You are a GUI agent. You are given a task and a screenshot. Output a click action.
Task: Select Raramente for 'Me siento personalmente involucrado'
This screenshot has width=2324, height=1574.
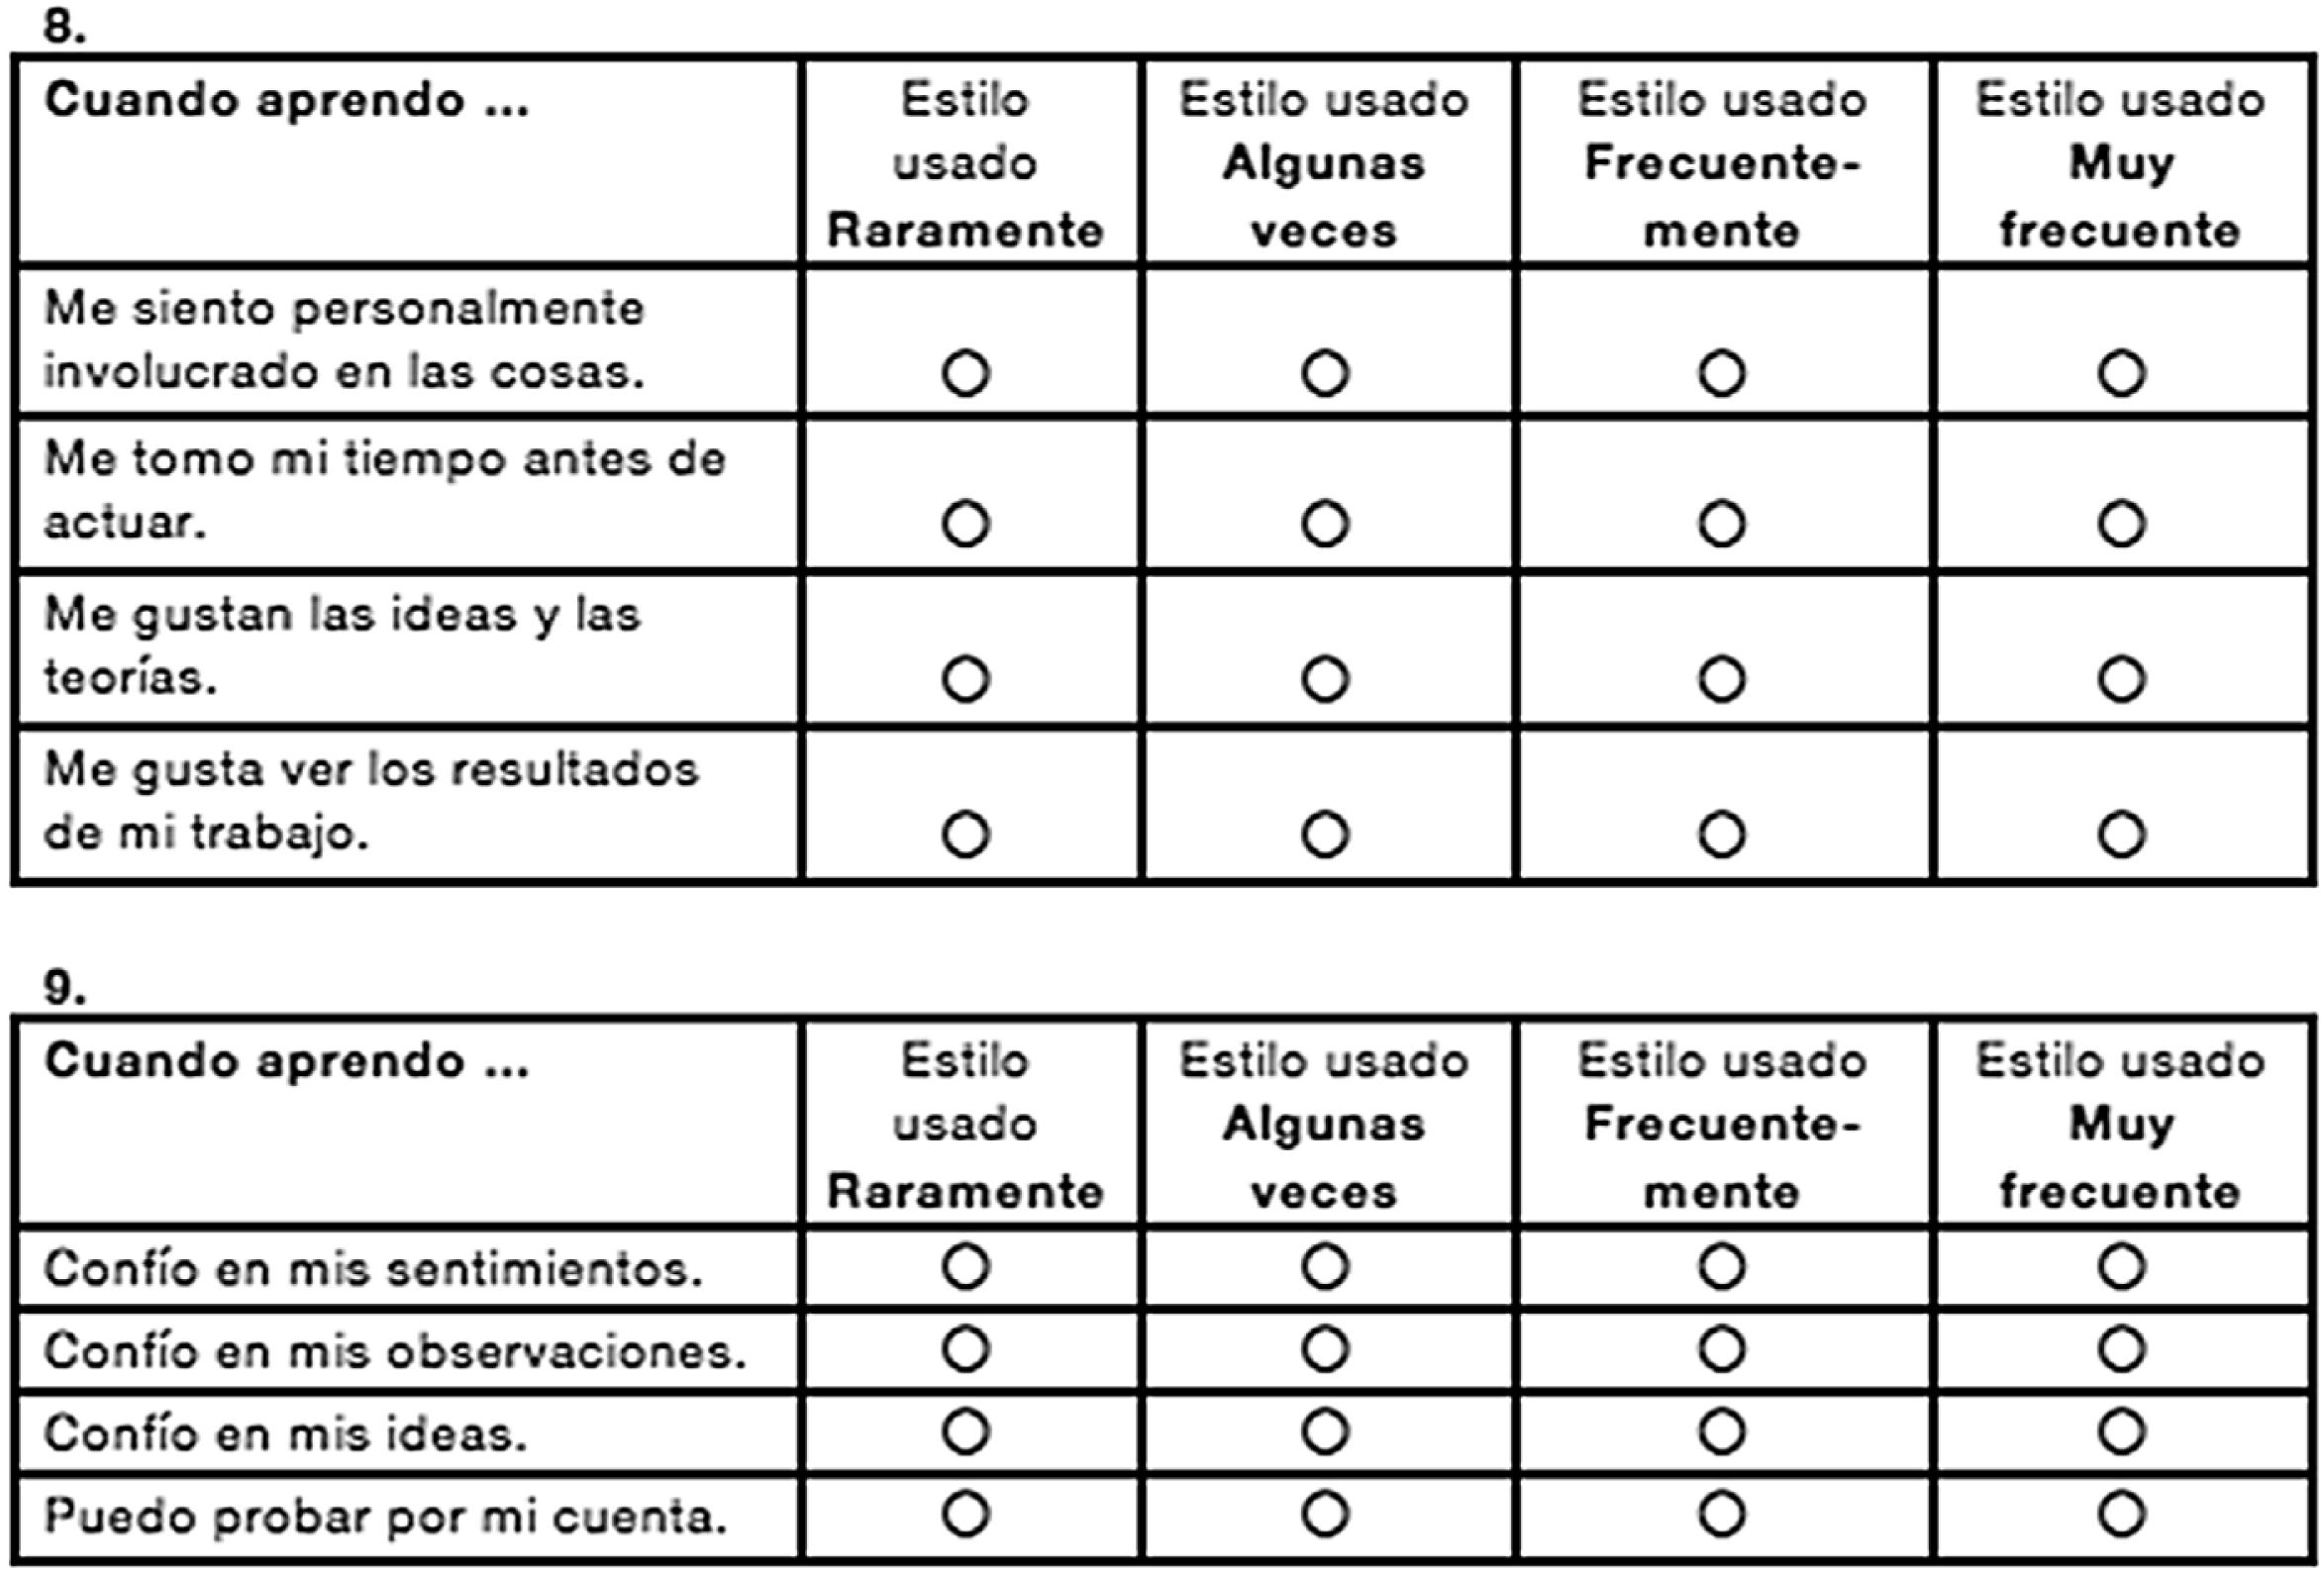(x=965, y=373)
